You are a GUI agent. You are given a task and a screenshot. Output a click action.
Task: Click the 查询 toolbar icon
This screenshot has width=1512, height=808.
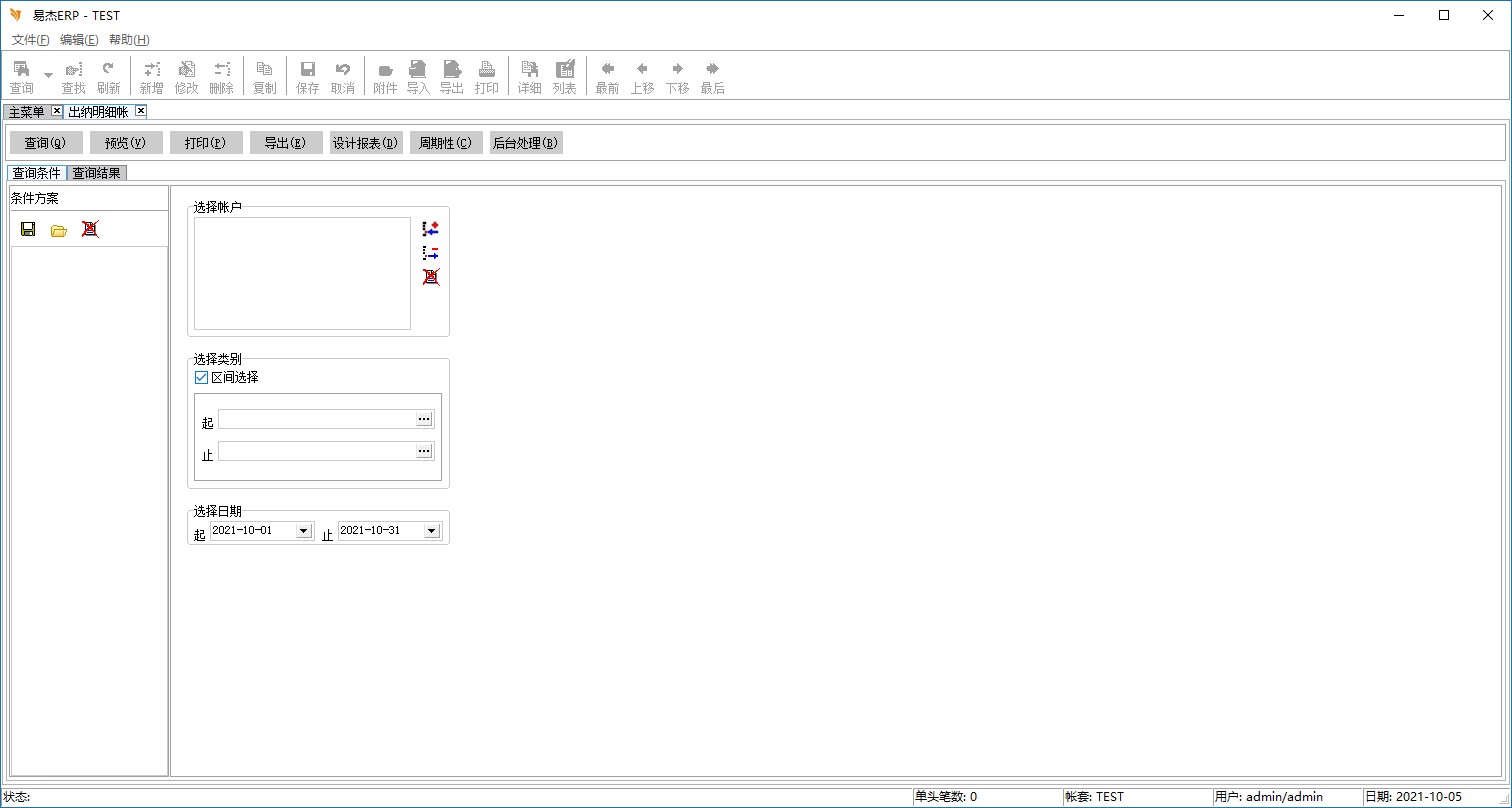pos(21,76)
